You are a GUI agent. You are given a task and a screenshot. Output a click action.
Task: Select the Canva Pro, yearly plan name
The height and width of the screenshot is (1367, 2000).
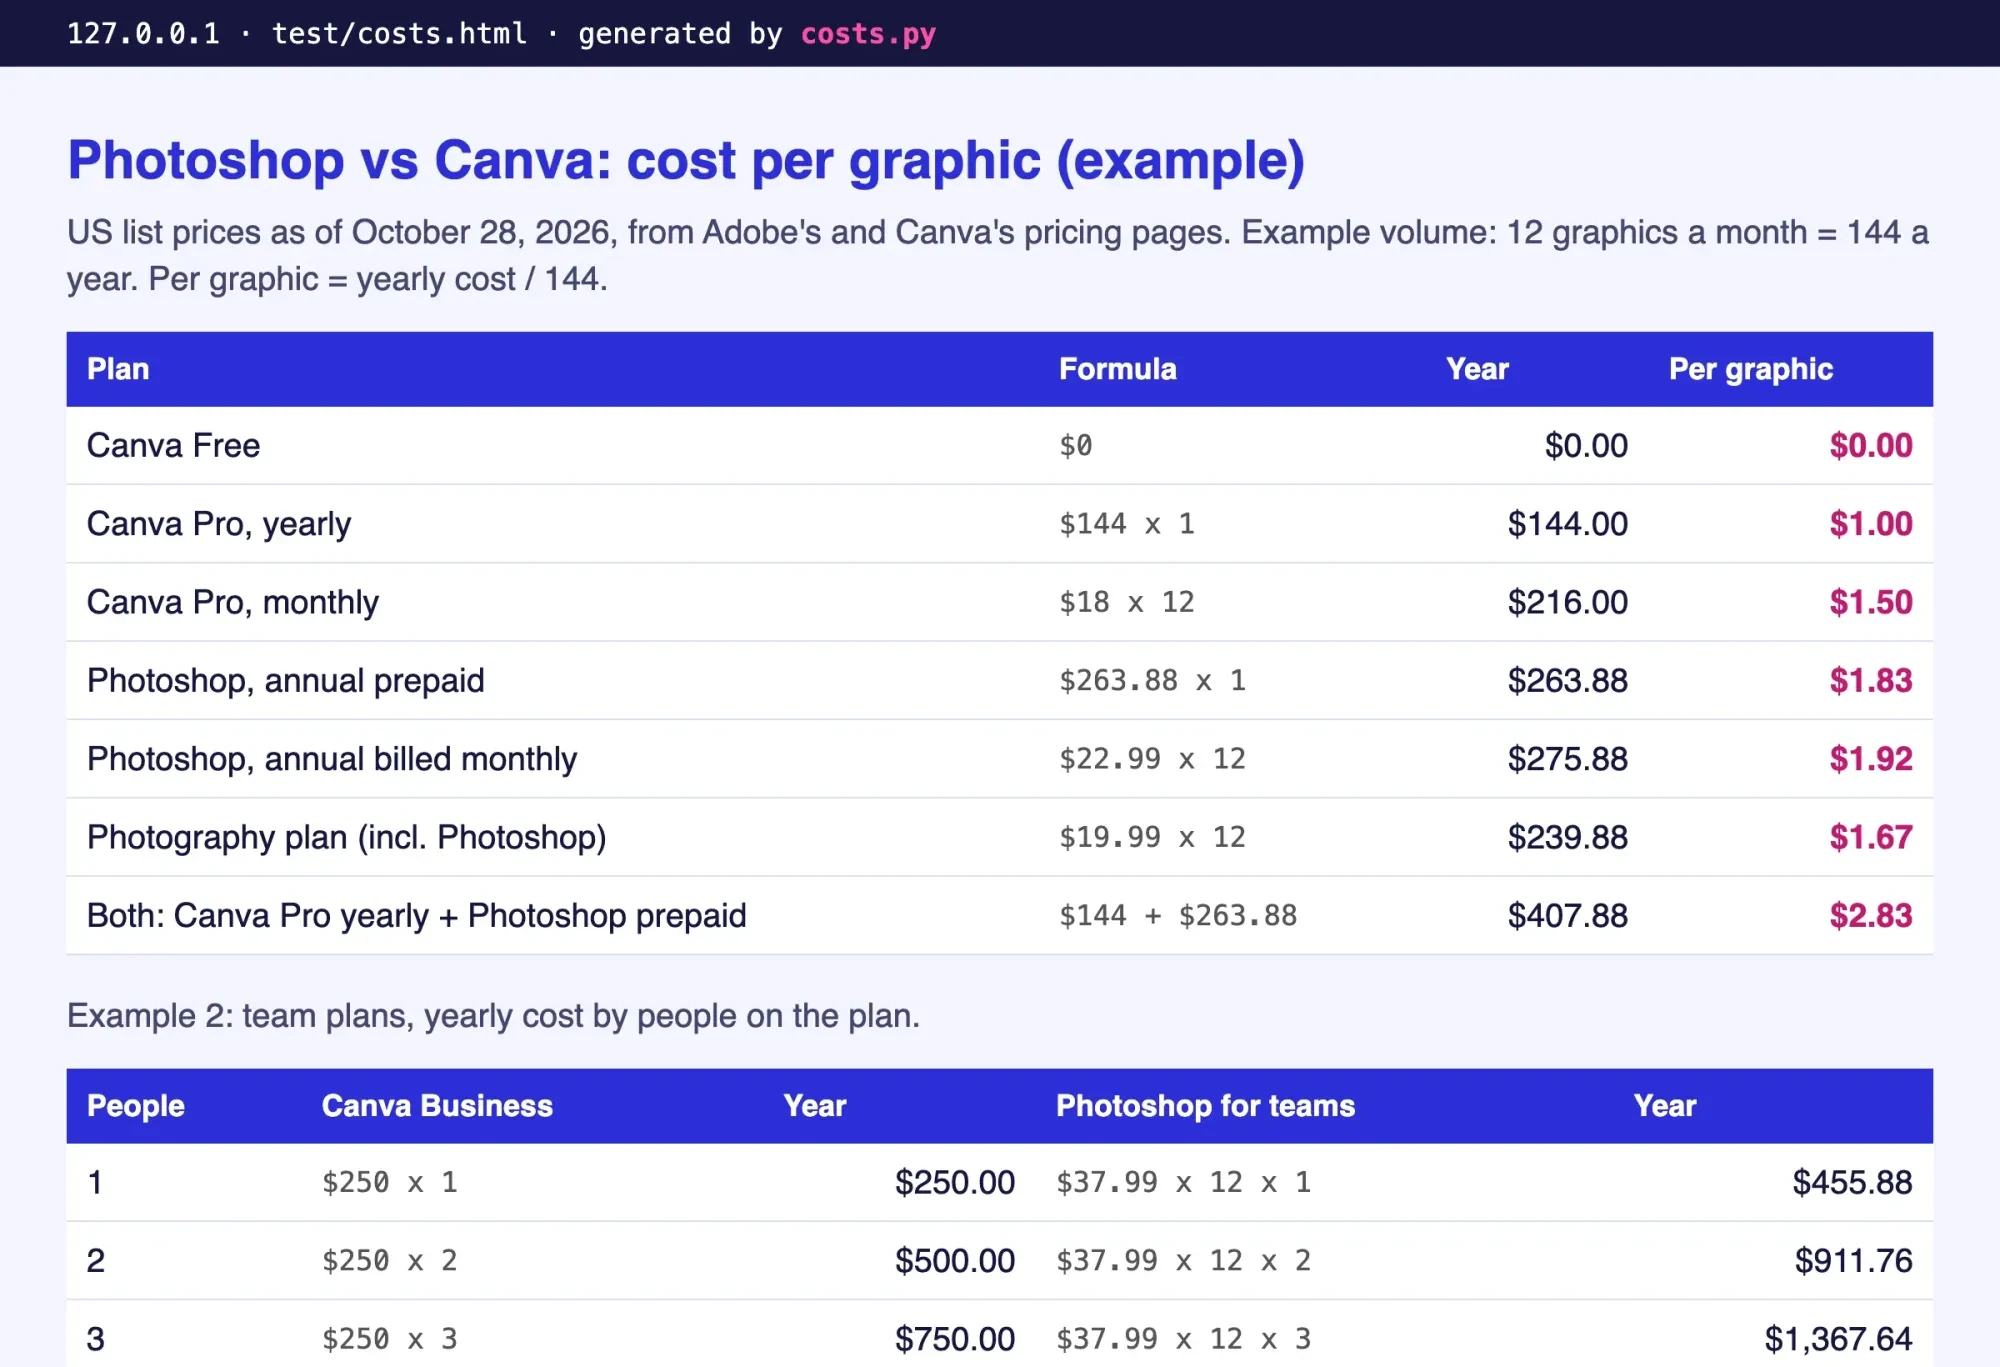coord(219,524)
